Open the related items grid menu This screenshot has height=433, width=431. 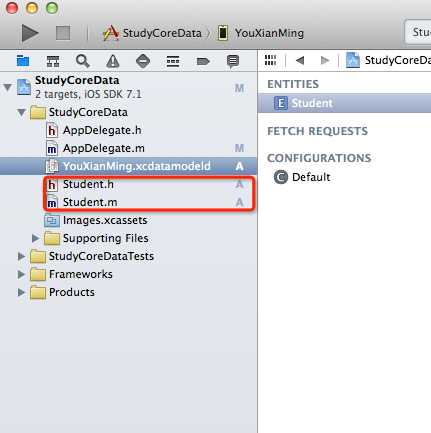(270, 60)
